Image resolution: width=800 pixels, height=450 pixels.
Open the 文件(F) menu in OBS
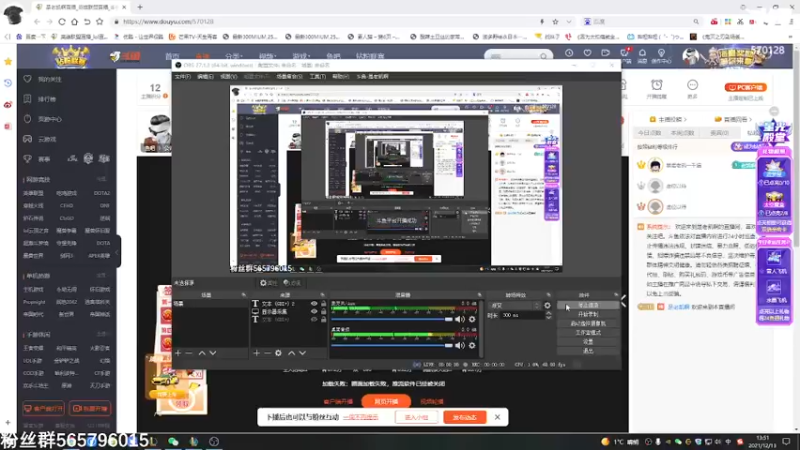(182, 76)
